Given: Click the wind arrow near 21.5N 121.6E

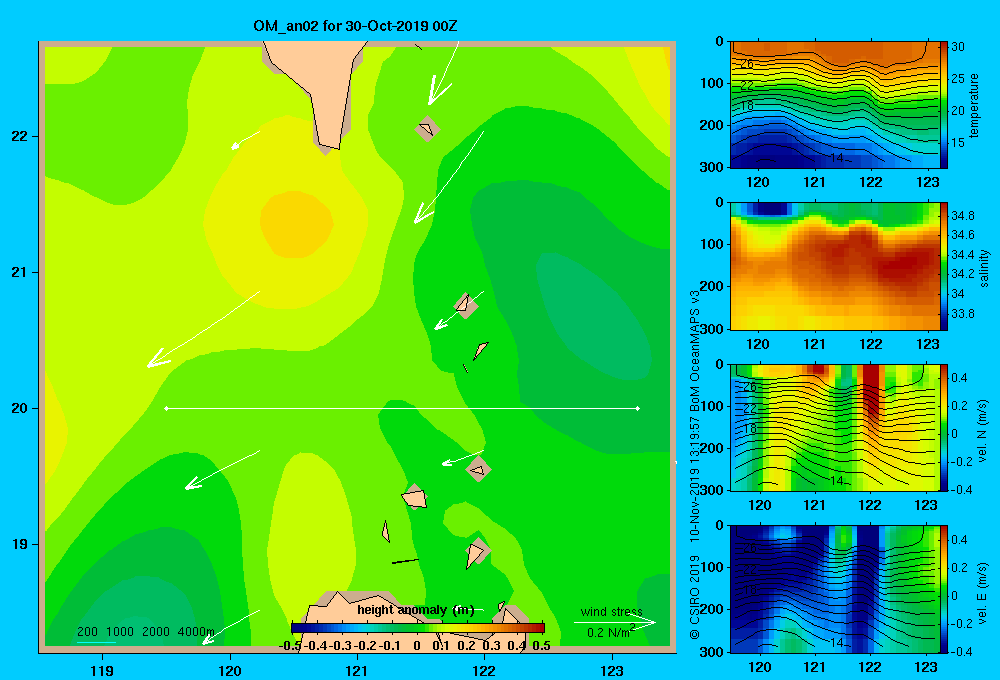Looking at the screenshot, I should click(449, 177).
